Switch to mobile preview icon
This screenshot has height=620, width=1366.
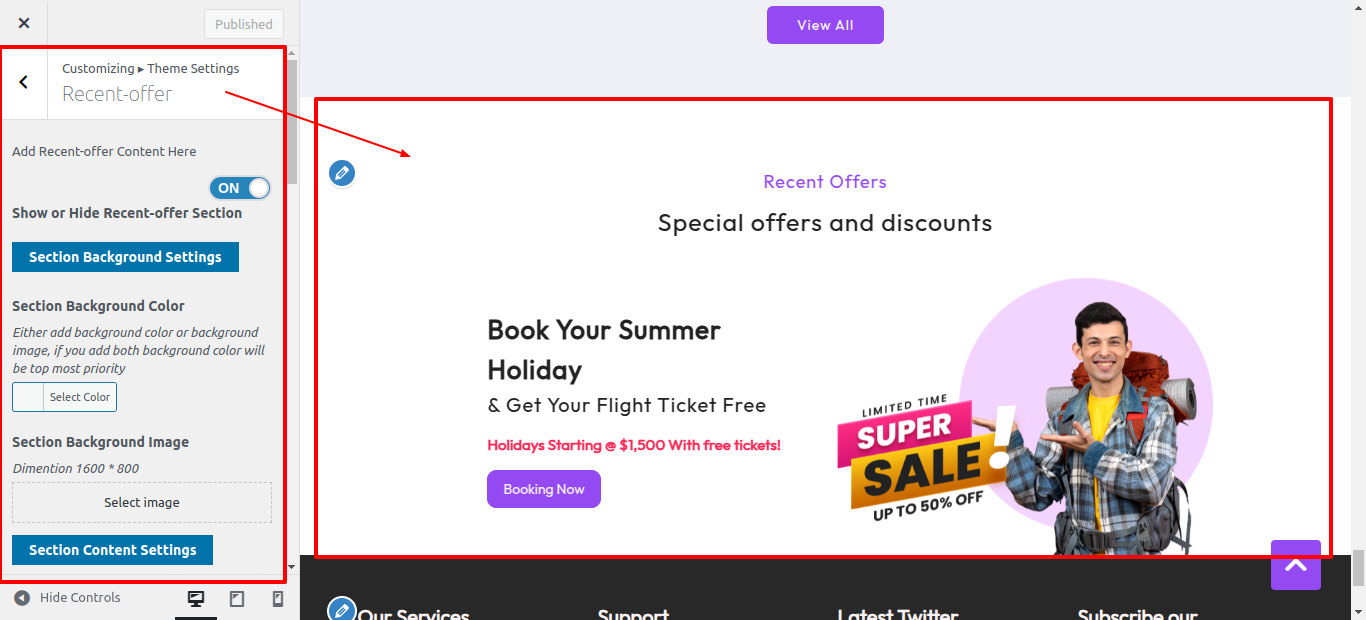278,598
